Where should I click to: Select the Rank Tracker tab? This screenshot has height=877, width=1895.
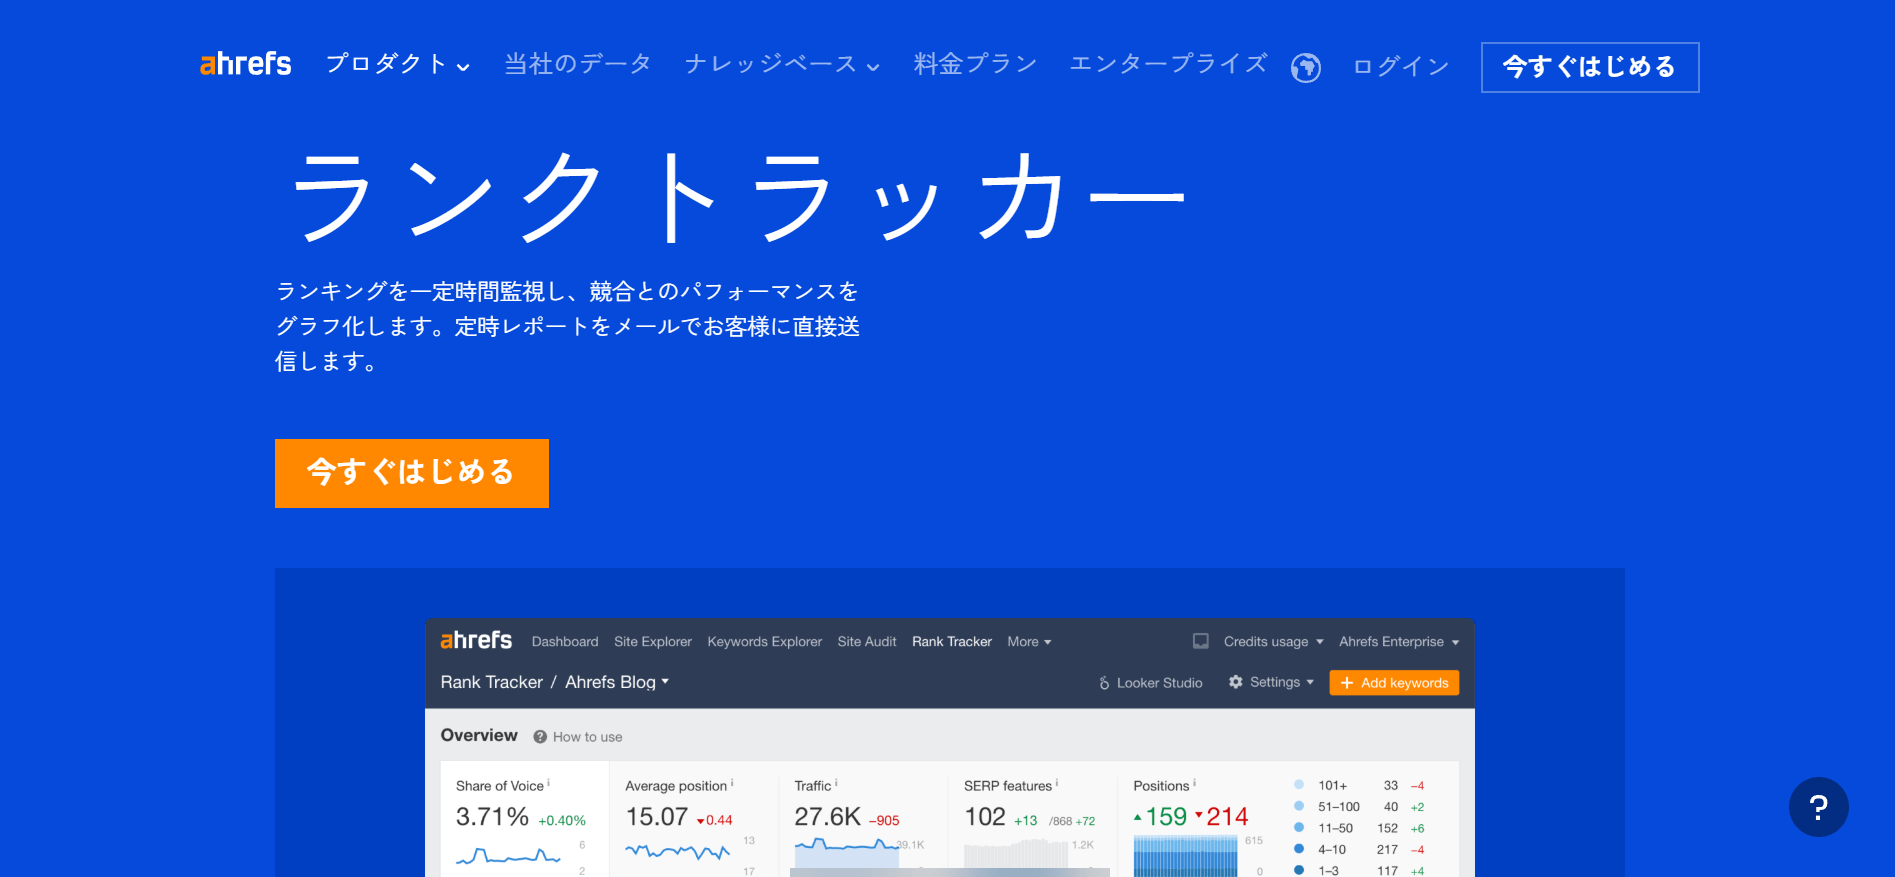(952, 642)
